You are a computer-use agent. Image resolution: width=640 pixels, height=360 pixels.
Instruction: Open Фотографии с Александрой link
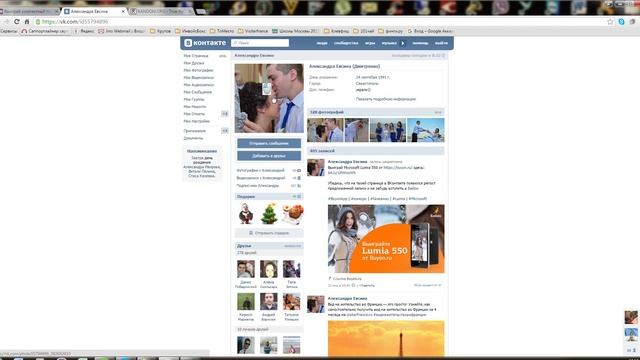[260, 171]
